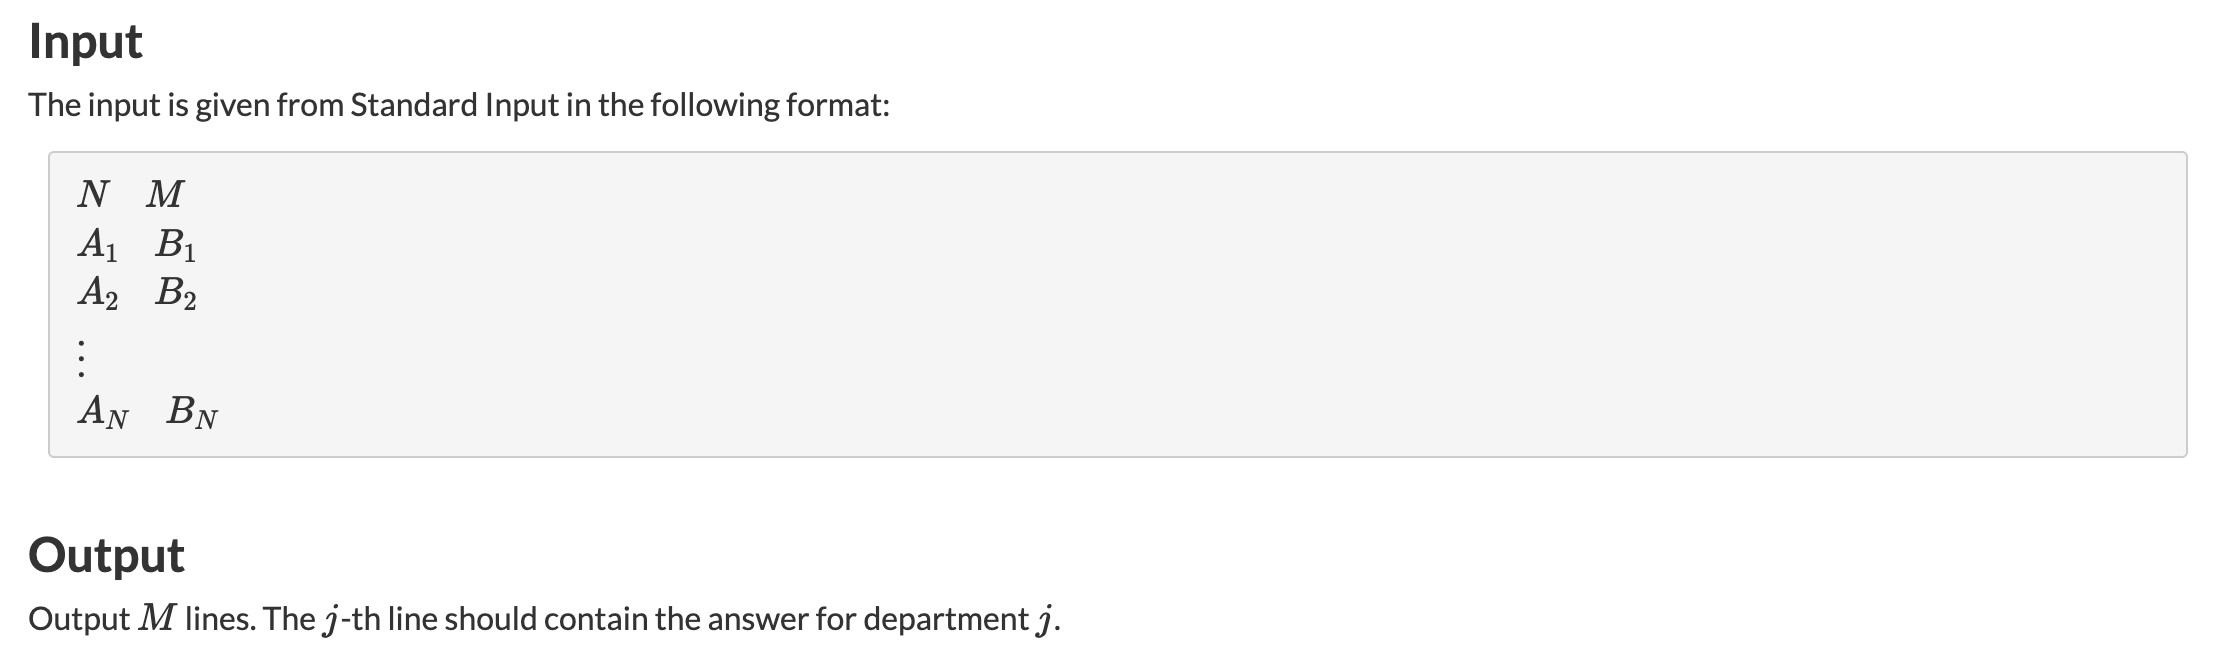Click B_N in the last format line
Screen dimensions: 2238x672
[x=192, y=411]
